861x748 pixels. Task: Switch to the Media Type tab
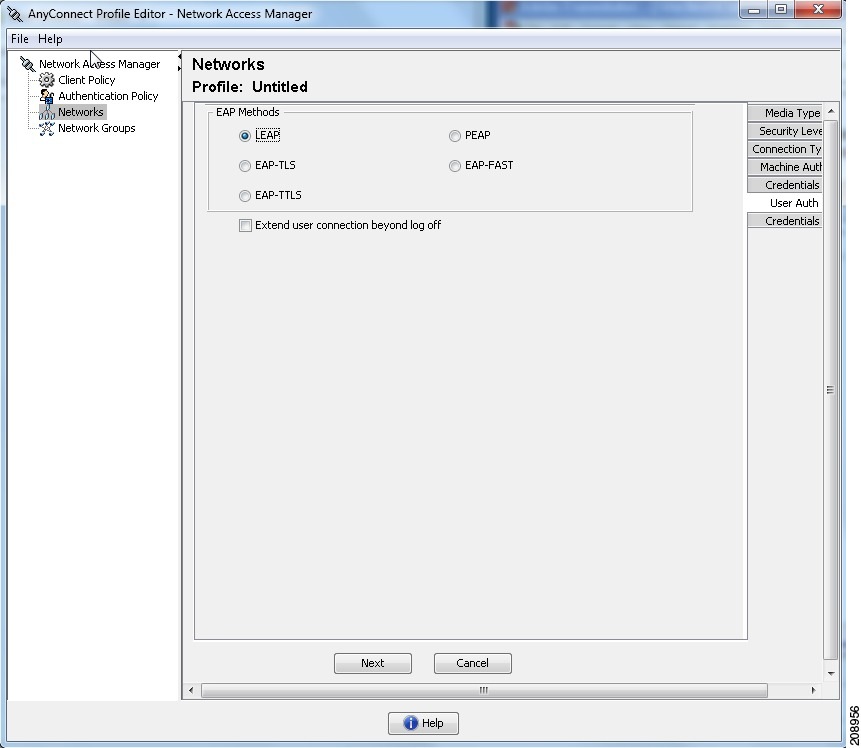pos(785,113)
